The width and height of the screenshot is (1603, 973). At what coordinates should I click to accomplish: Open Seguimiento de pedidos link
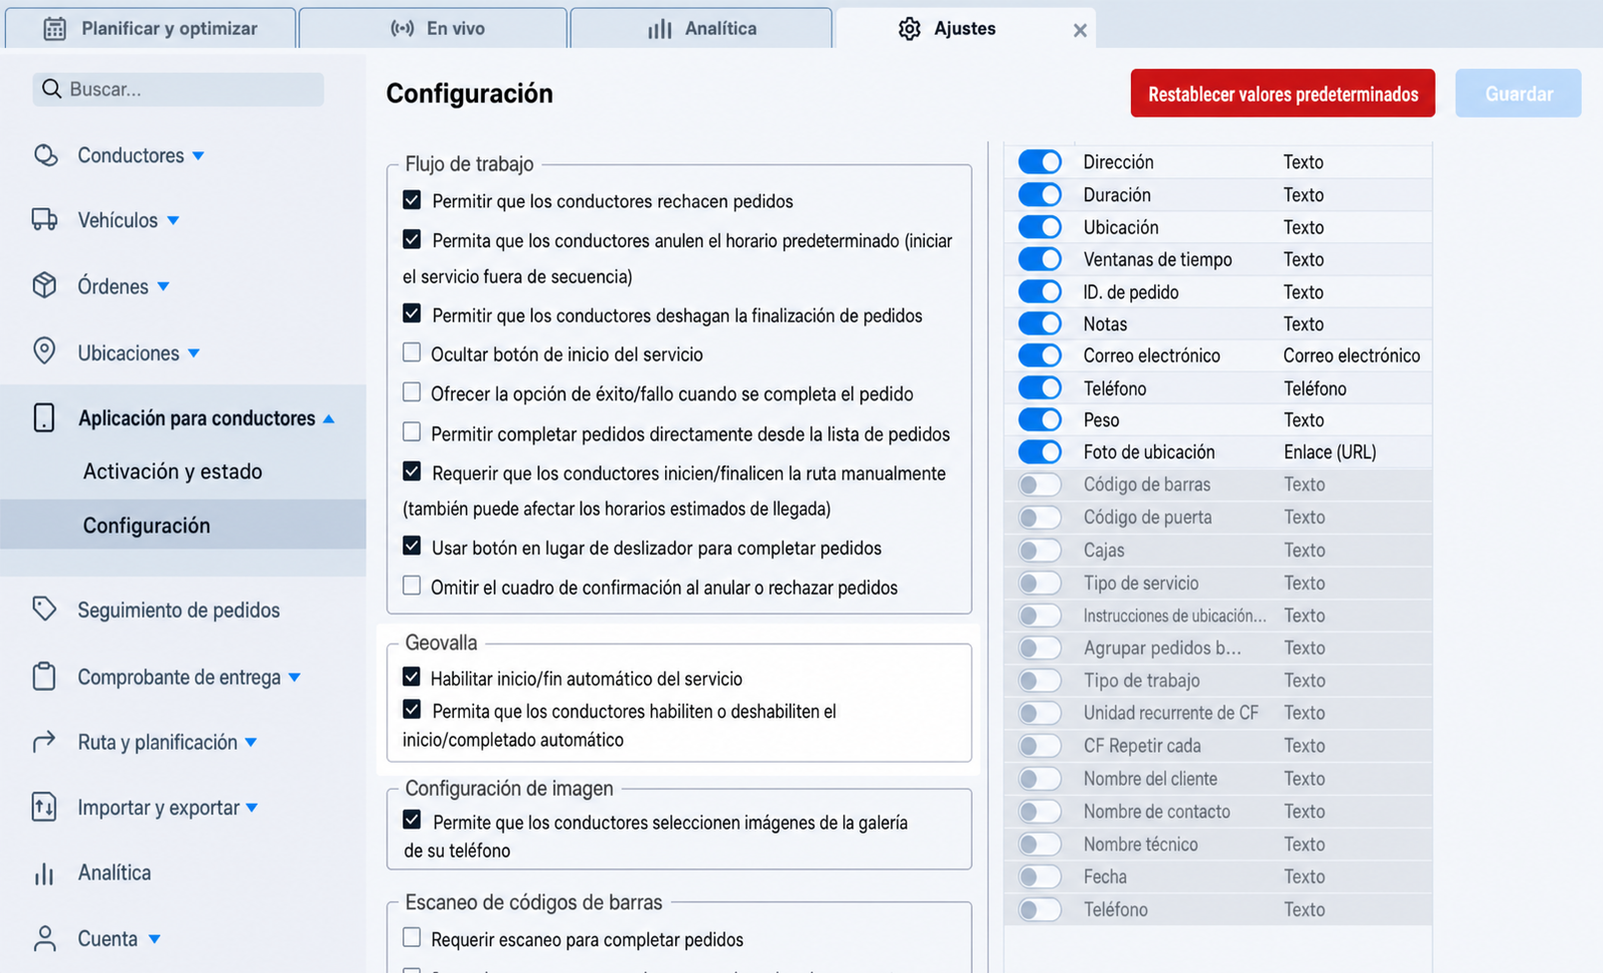(x=179, y=610)
